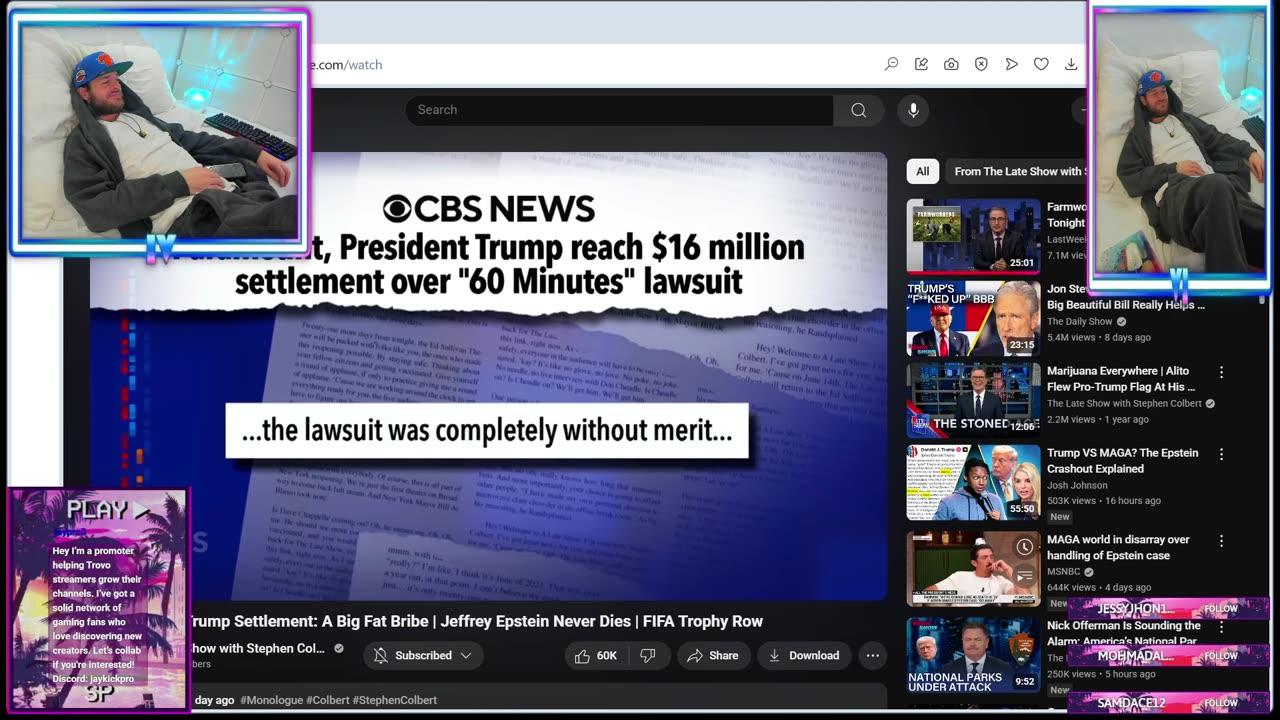The height and width of the screenshot is (720, 1280).
Task: Click the YouTube search magnifier button
Action: coord(858,110)
